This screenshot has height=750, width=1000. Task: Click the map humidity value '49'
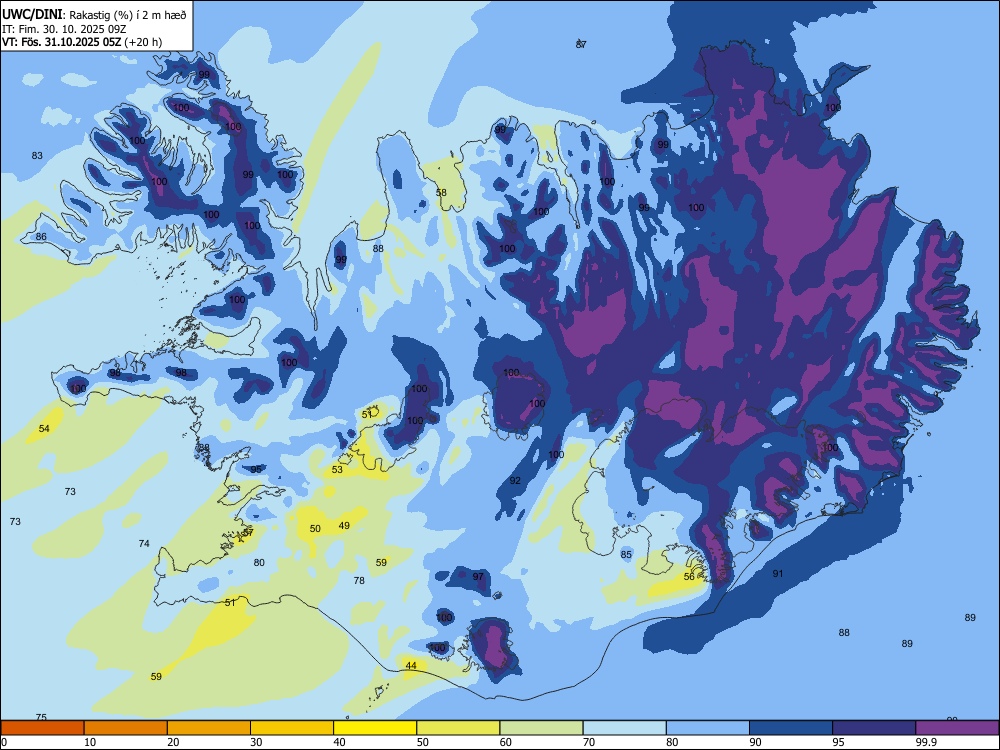click(344, 526)
